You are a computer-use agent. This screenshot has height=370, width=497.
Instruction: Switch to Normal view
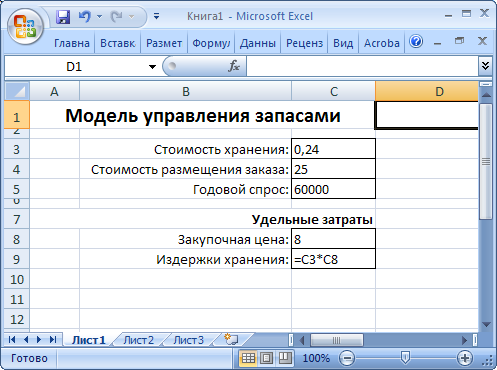[x=248, y=358]
